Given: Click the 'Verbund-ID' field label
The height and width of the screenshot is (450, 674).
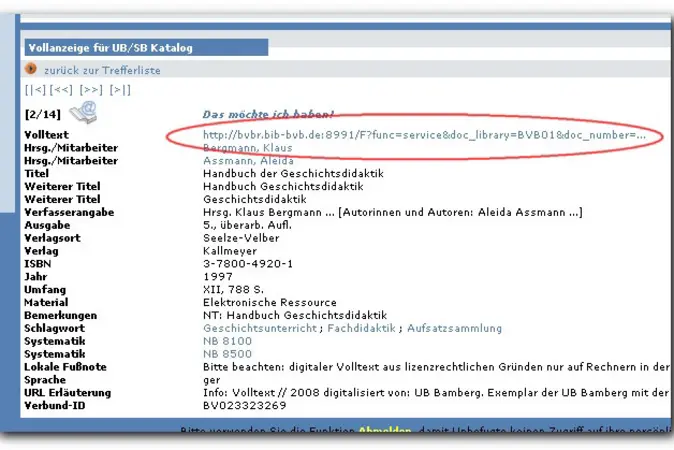Looking at the screenshot, I should (55, 406).
